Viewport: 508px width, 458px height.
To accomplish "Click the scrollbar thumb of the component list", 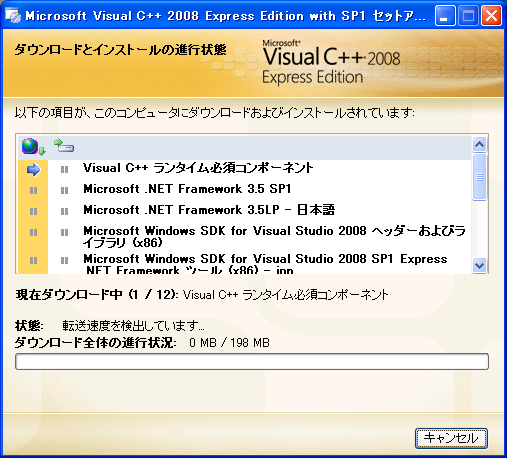I will tap(479, 177).
